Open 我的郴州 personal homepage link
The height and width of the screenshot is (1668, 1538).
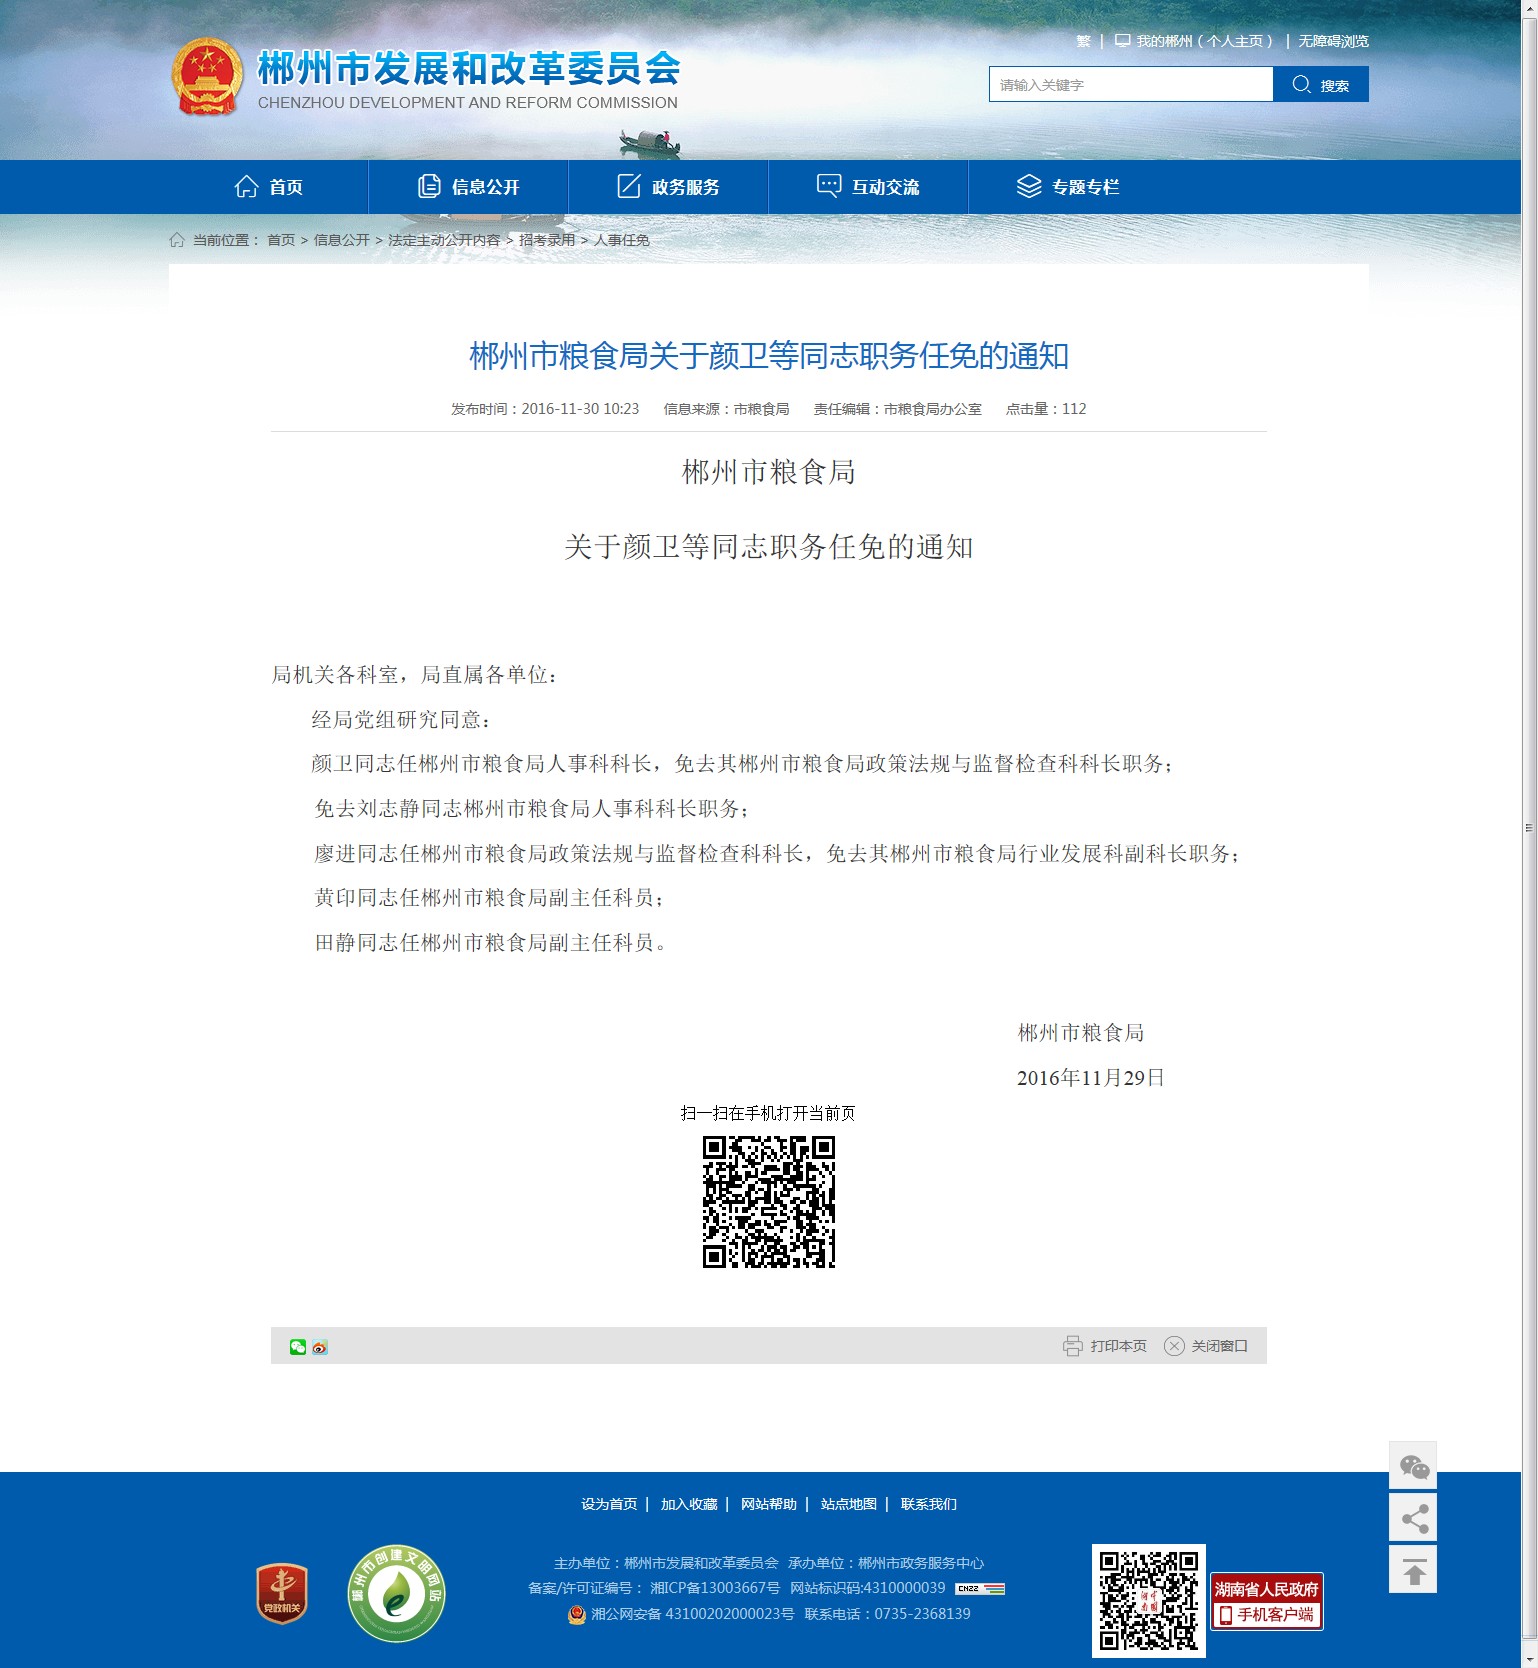coord(1205,41)
